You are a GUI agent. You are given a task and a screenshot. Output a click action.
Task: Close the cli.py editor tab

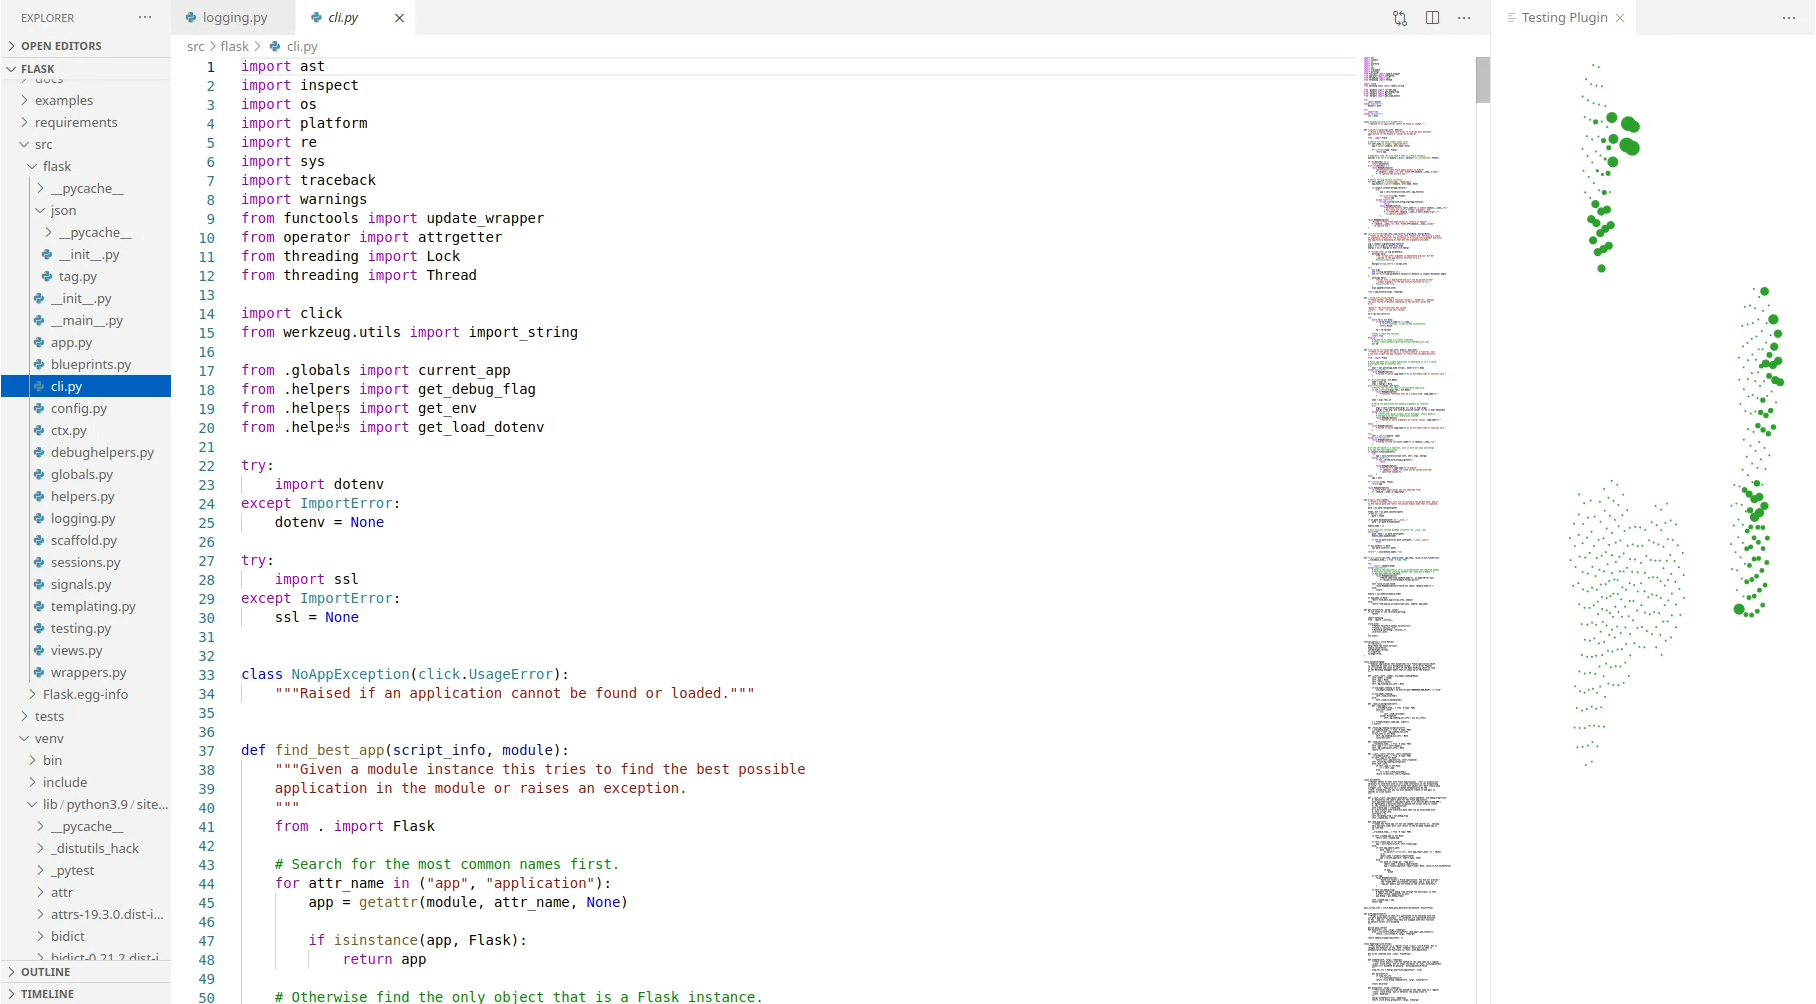click(x=399, y=17)
